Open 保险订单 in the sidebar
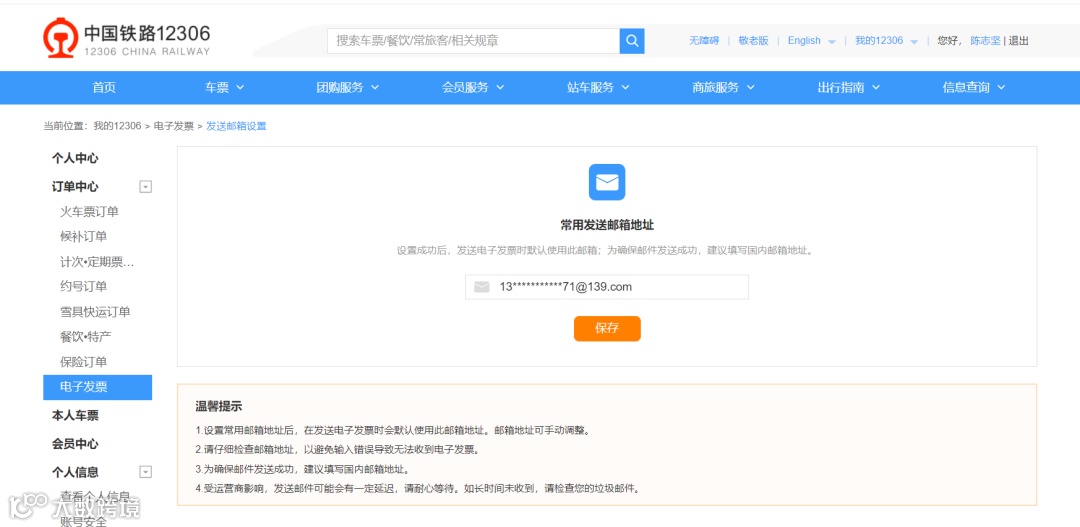This screenshot has width=1080, height=527. point(83,362)
